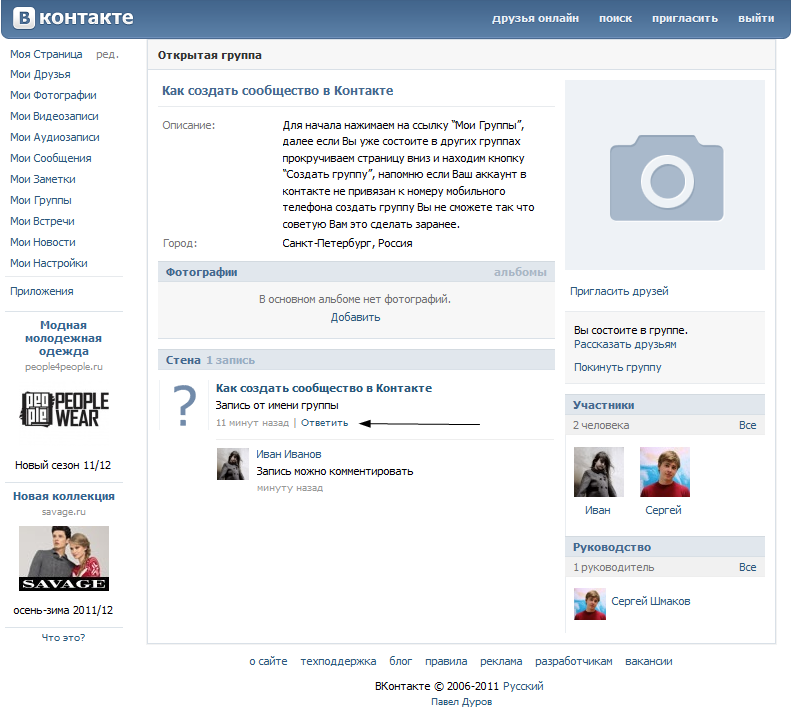Click блог footer link

[403, 664]
